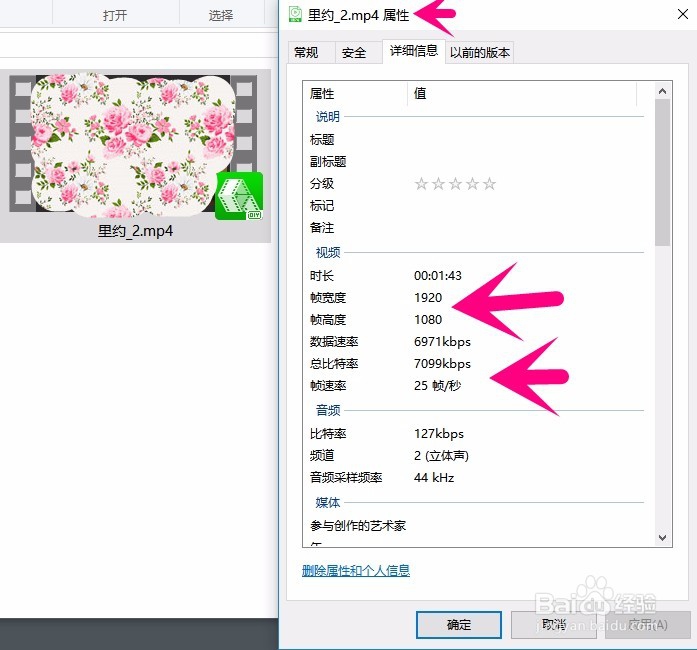Viewport: 697px width, 650px height.
Task: Click the 视频 section heading
Action: (x=328, y=253)
